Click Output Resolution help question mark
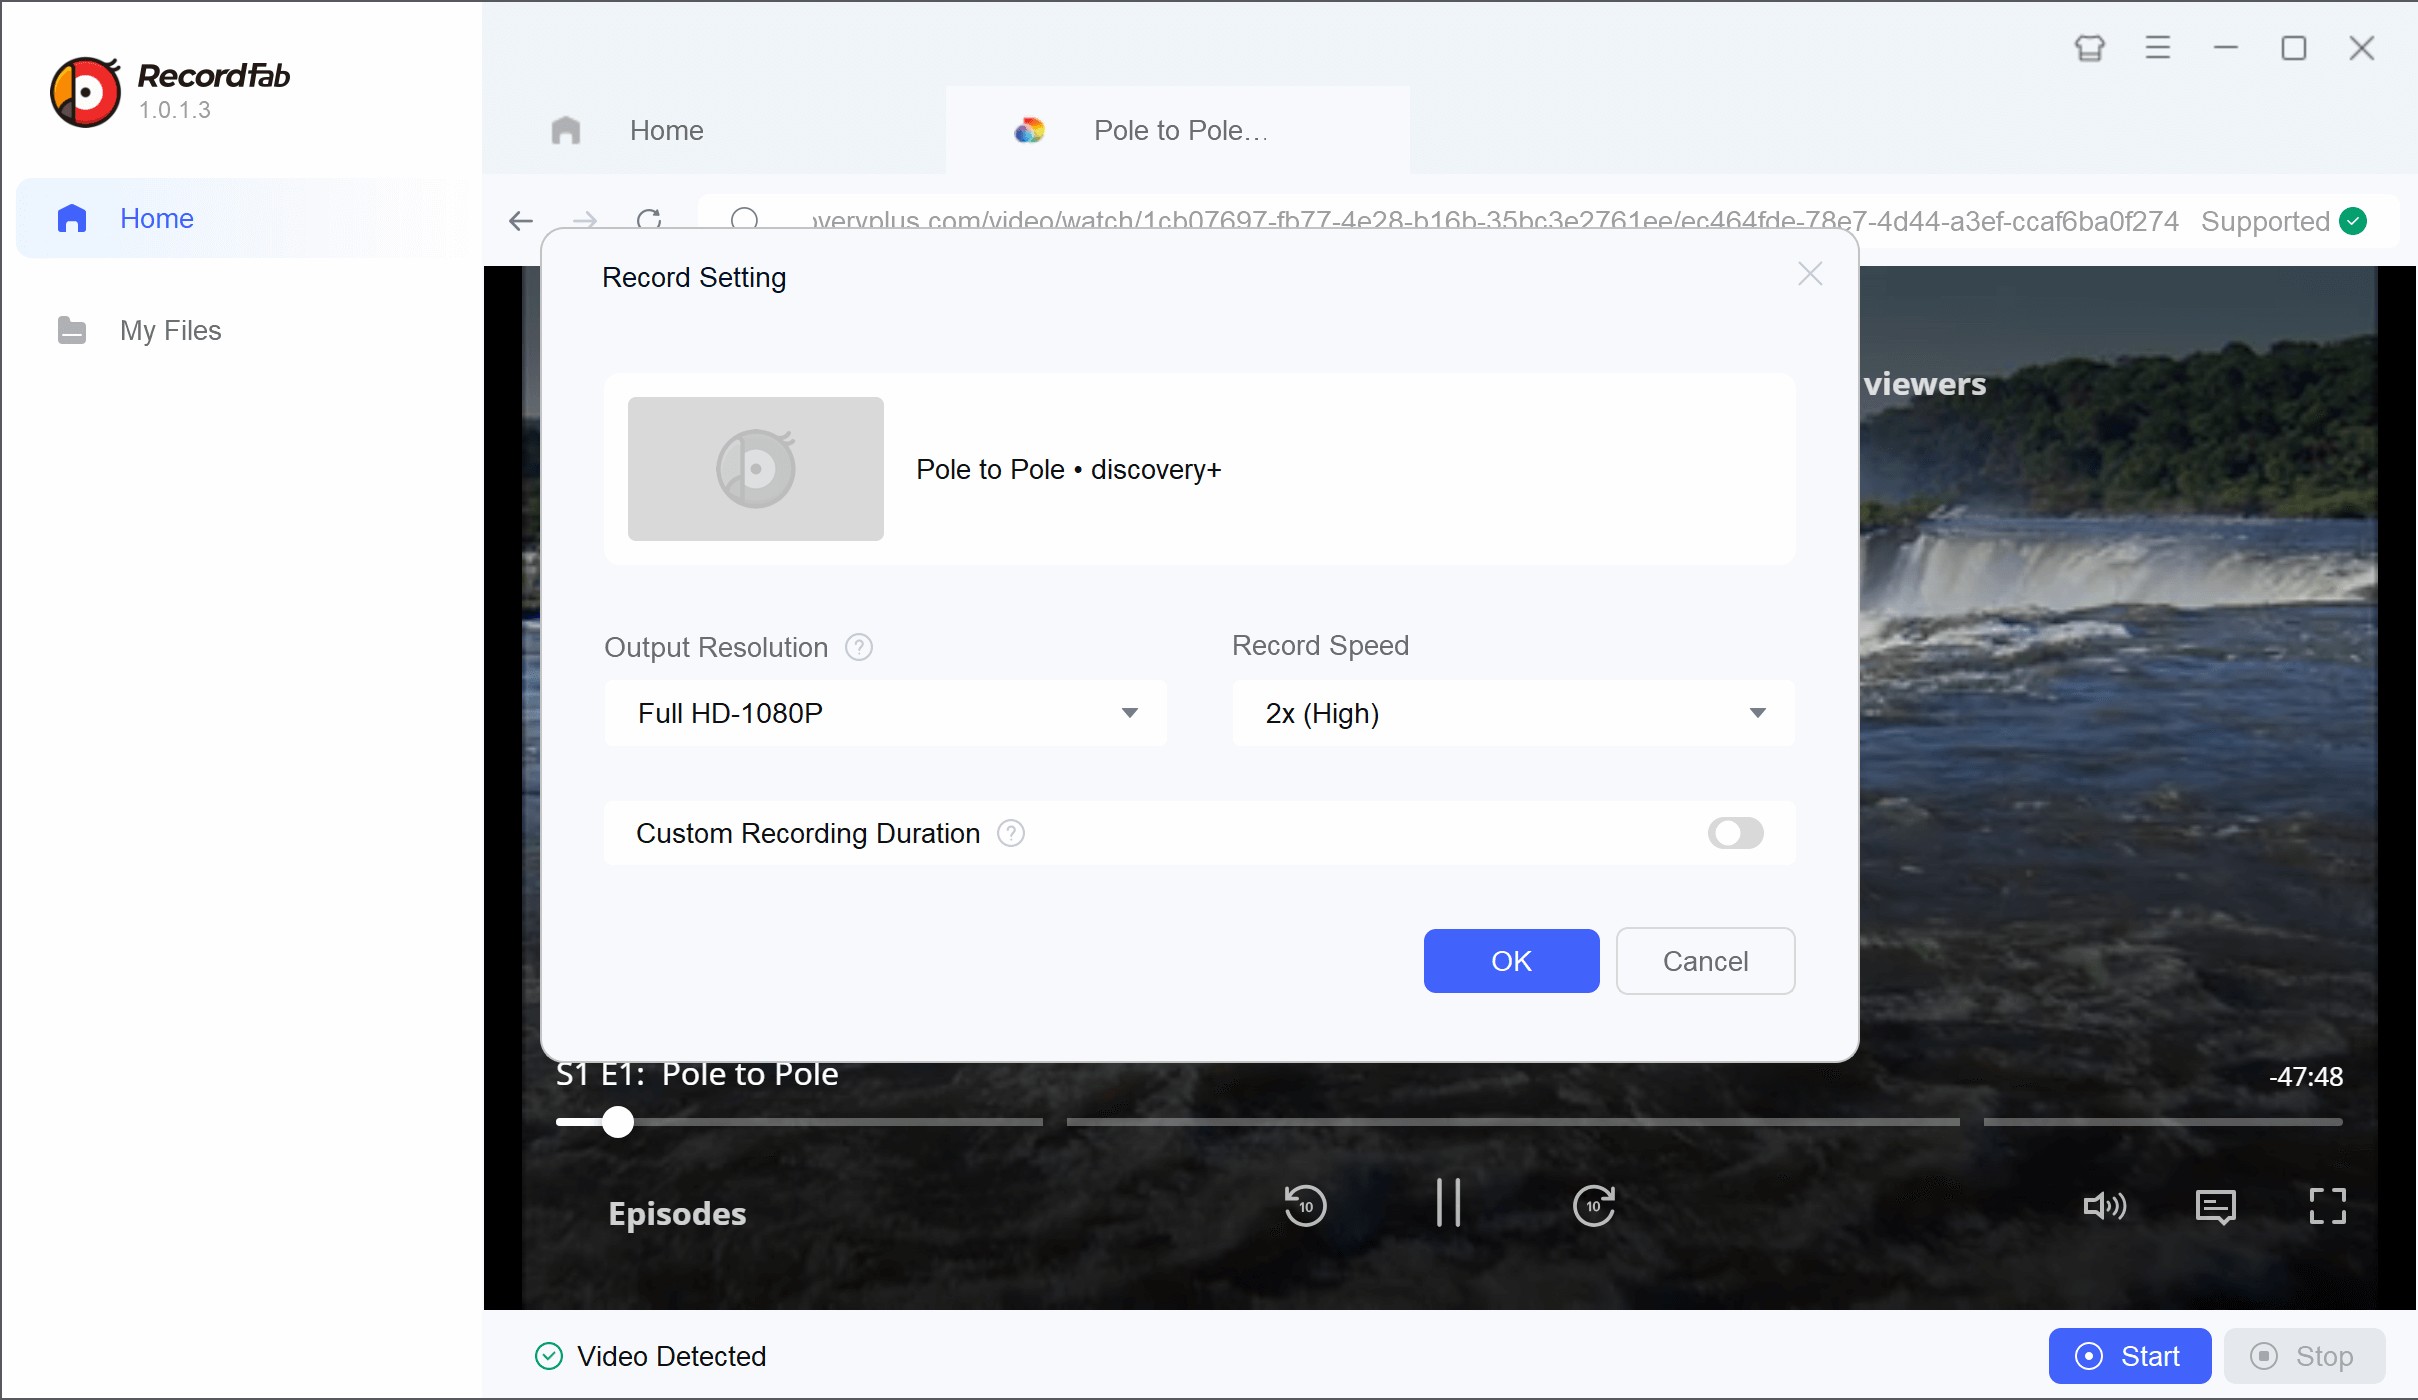This screenshot has height=1400, width=2418. 859,647
